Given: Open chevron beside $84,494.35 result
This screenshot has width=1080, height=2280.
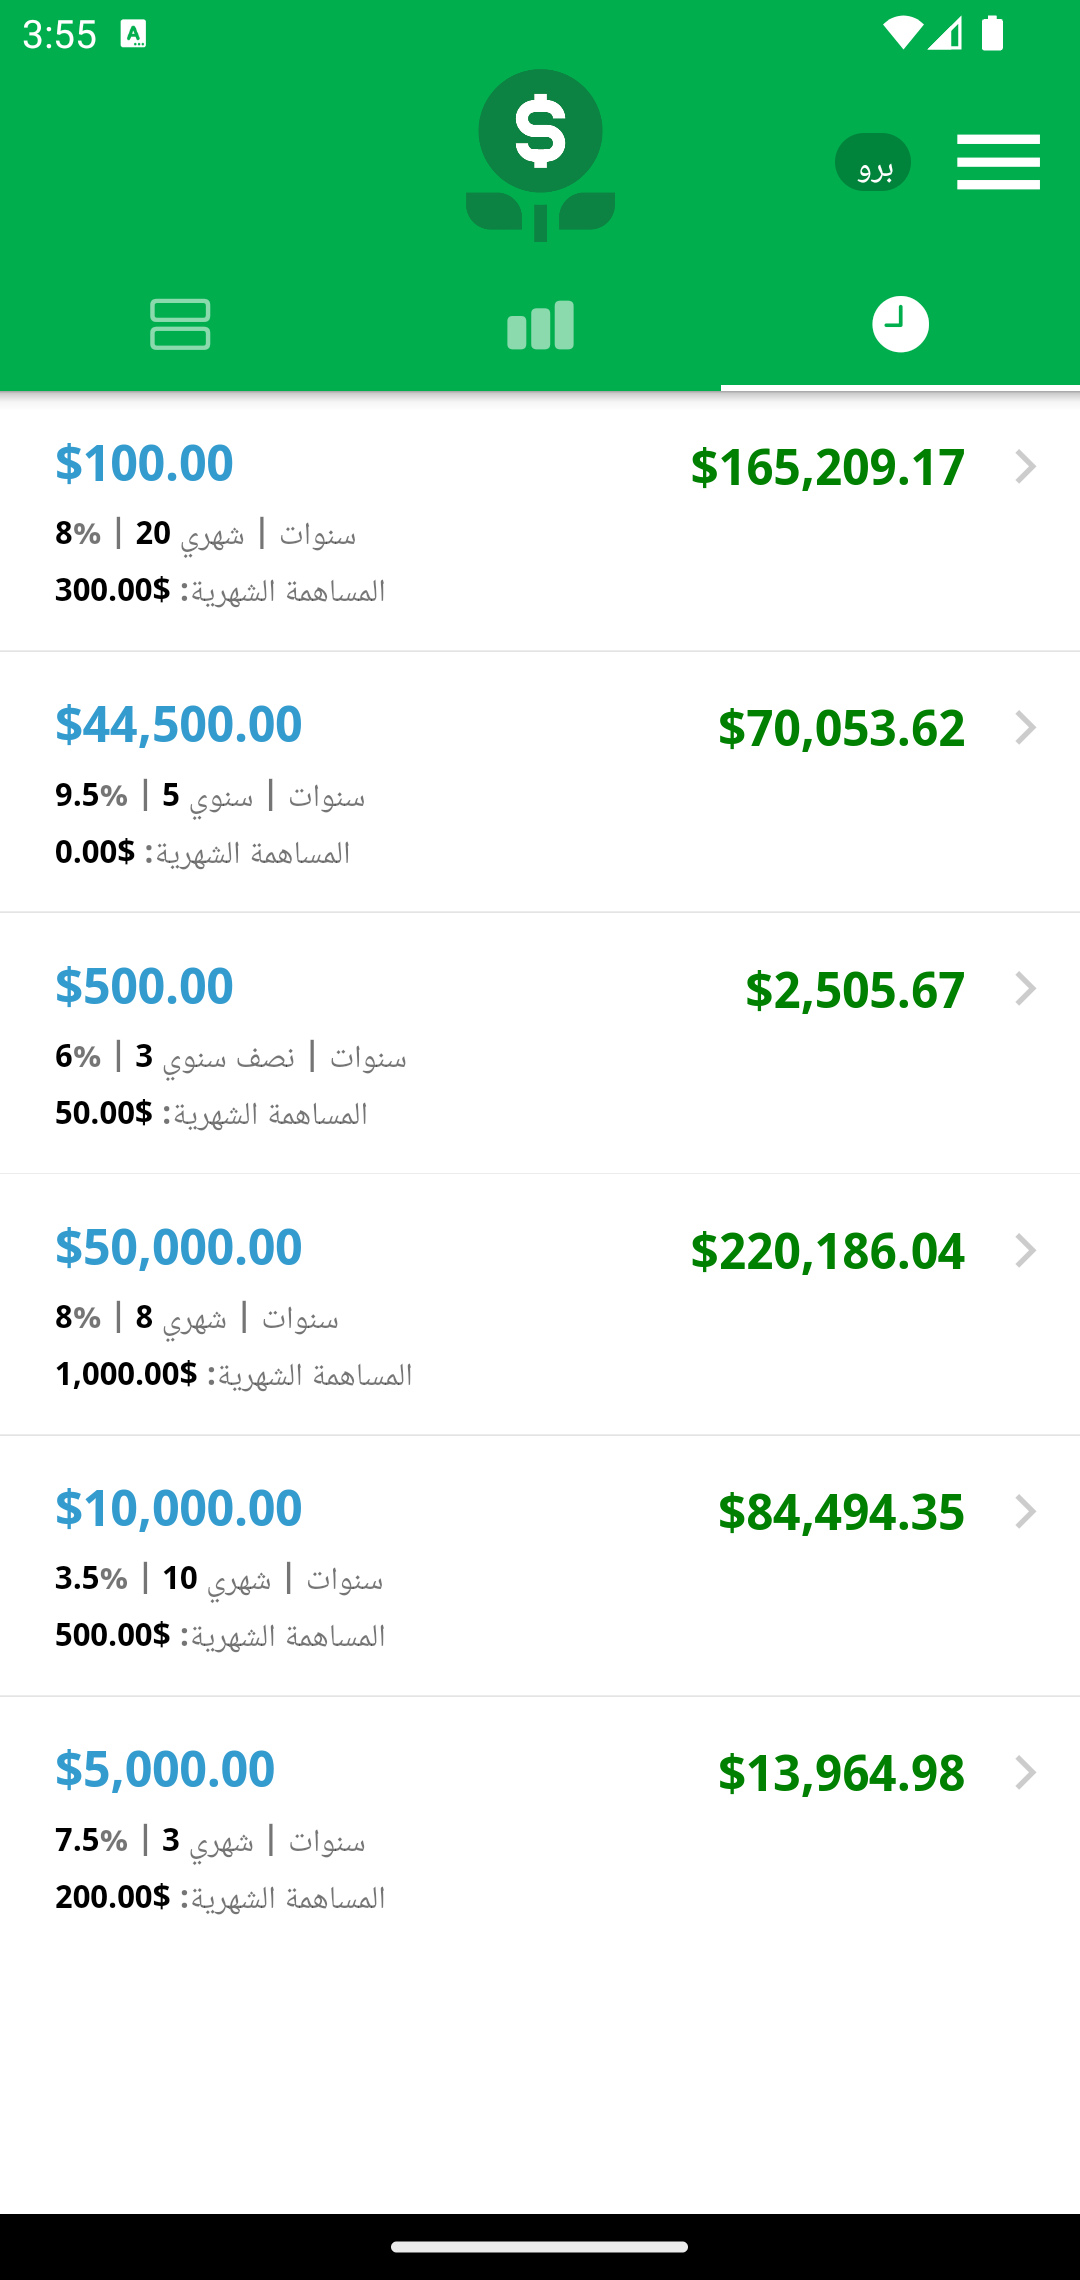Looking at the screenshot, I should coord(1025,1512).
